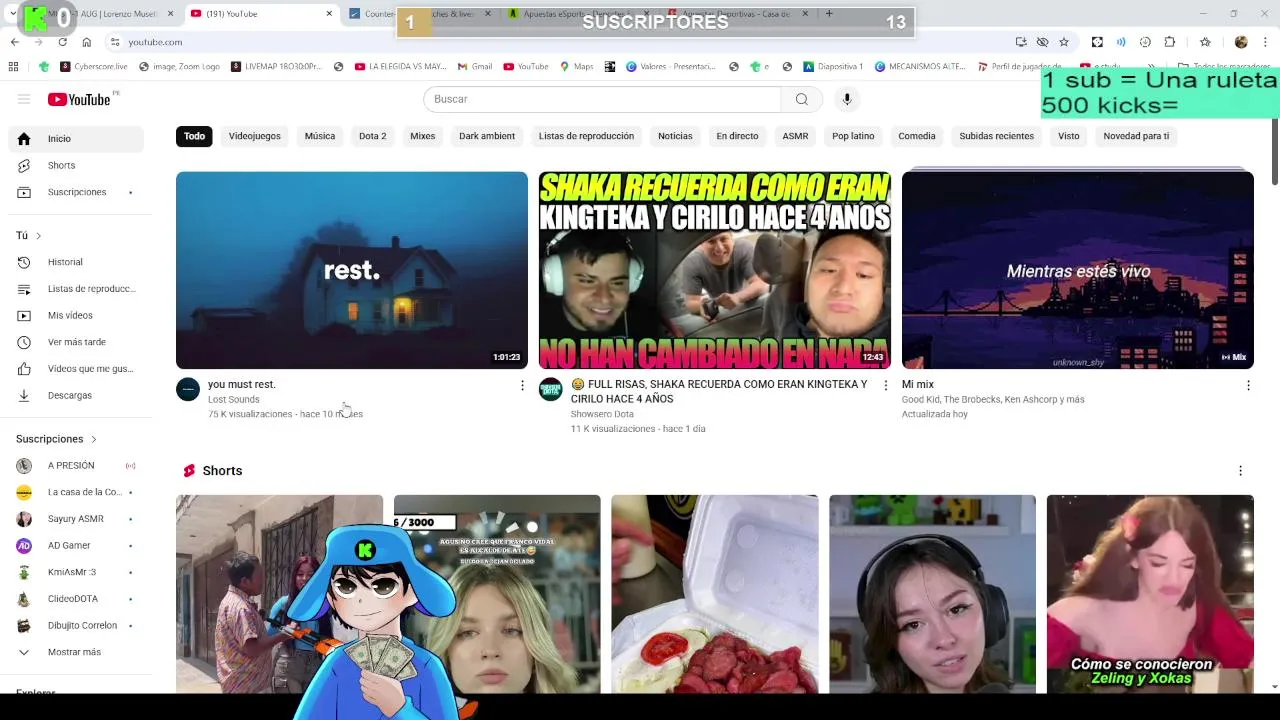Open Mis vídeos in the sidebar
1280x720 pixels.
76,315
